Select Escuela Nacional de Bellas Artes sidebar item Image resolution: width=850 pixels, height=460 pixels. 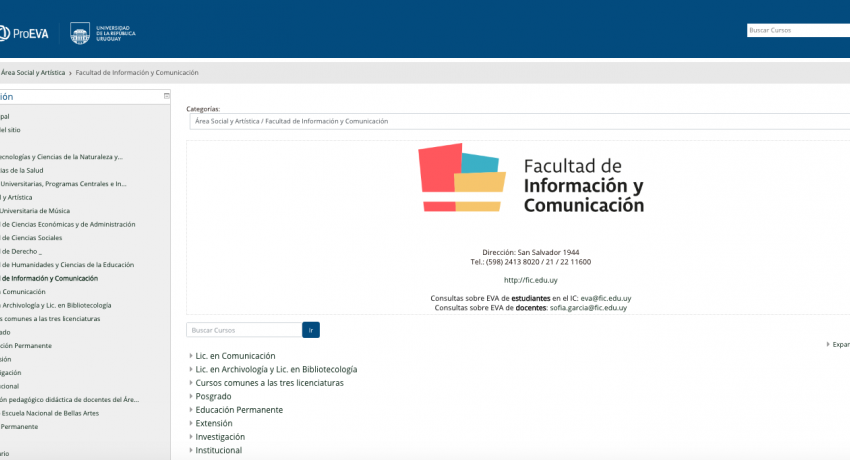click(50, 413)
